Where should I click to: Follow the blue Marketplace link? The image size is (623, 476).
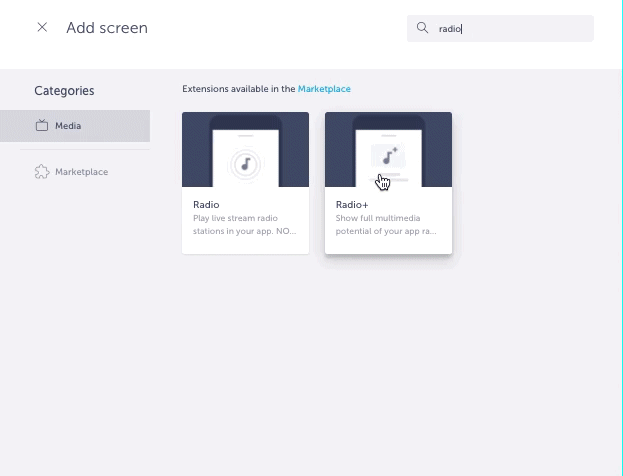pos(324,89)
